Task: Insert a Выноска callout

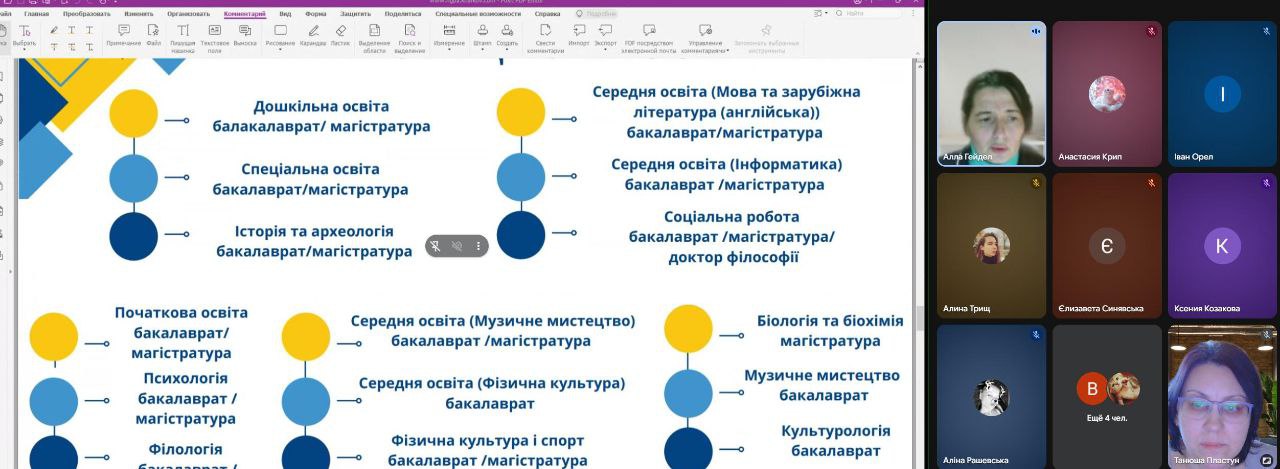Action: point(245,36)
